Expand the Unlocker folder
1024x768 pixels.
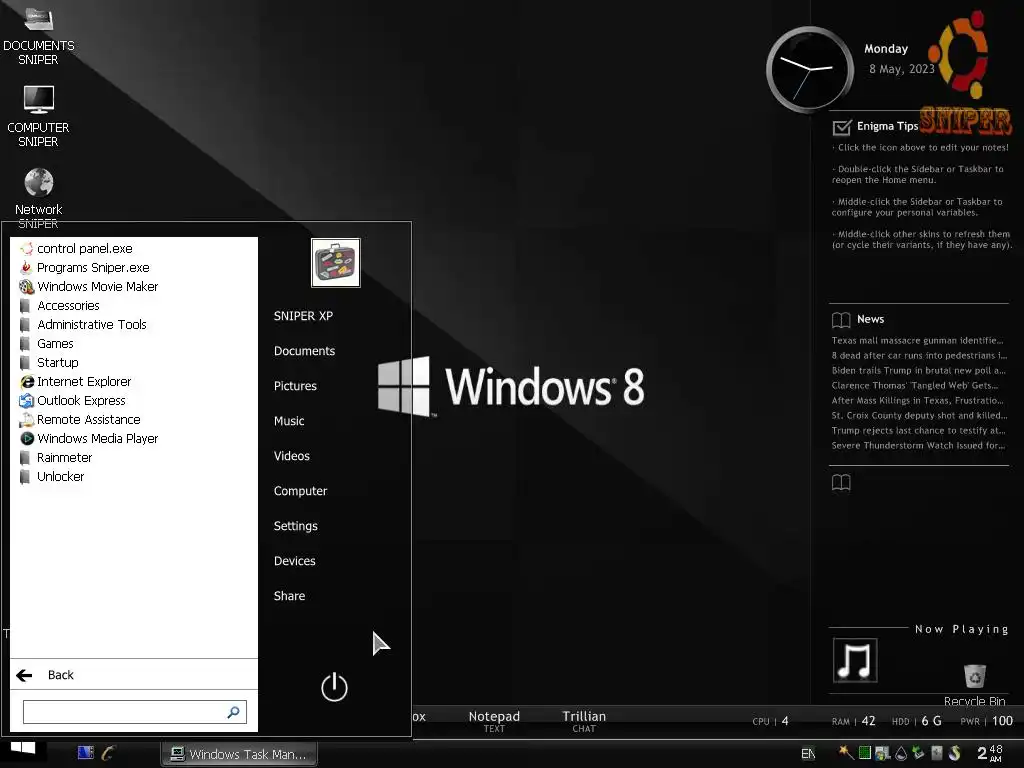(x=52, y=476)
